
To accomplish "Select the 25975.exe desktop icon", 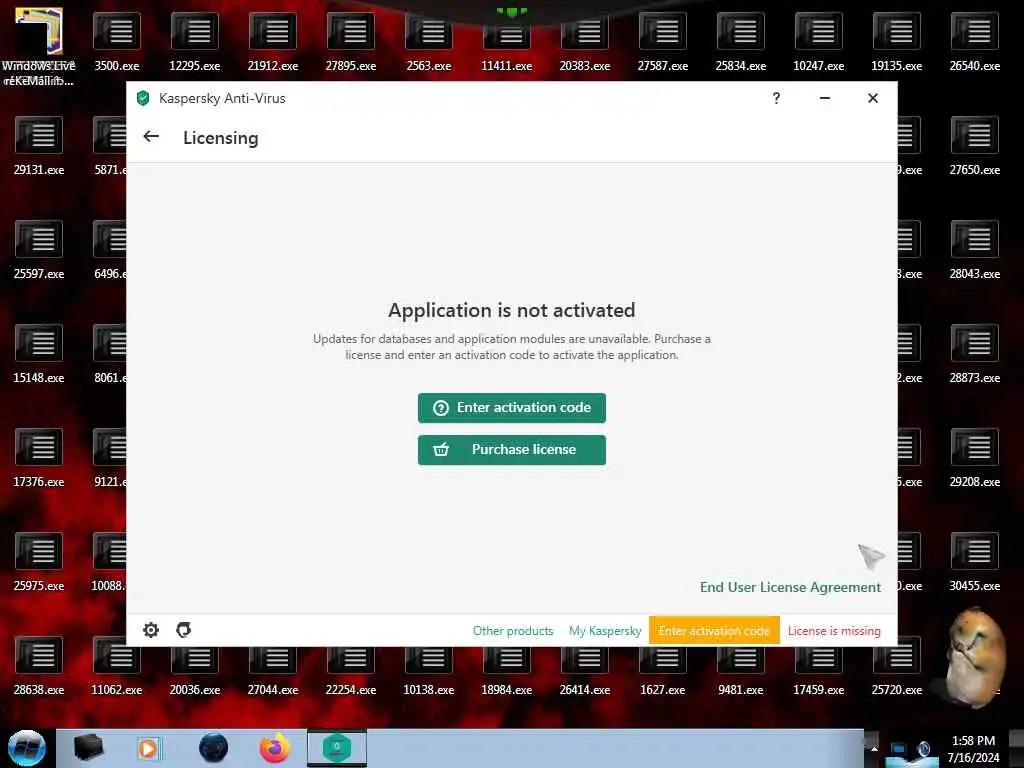I will pos(39,562).
